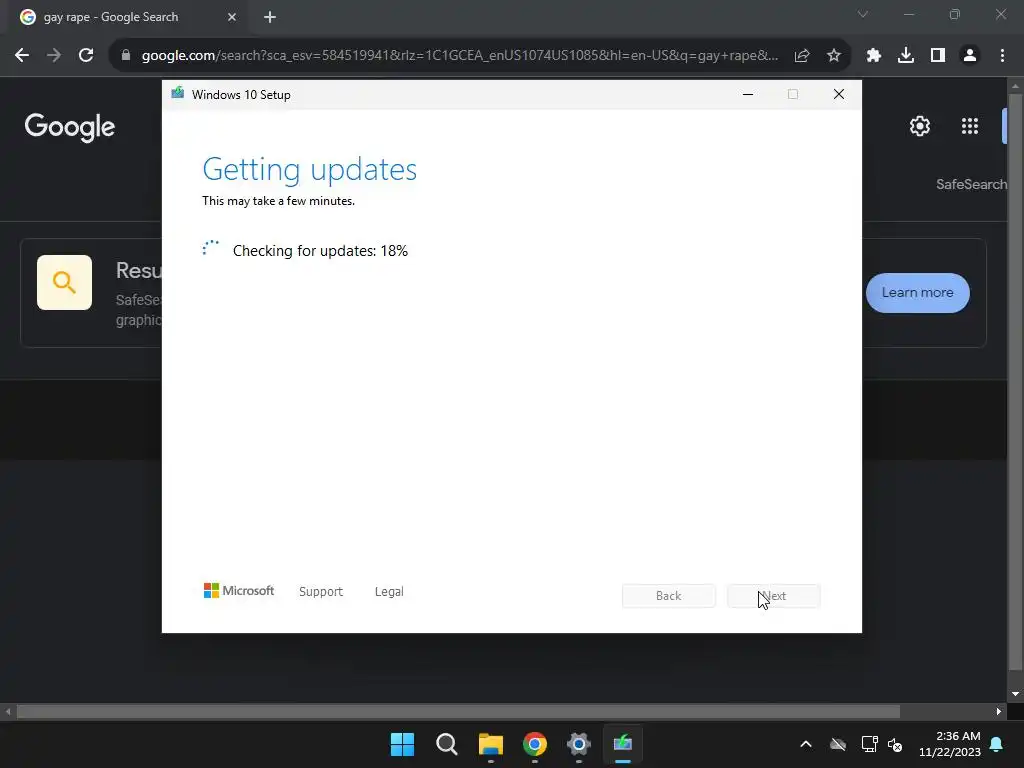Open Google apps grid

[970, 126]
